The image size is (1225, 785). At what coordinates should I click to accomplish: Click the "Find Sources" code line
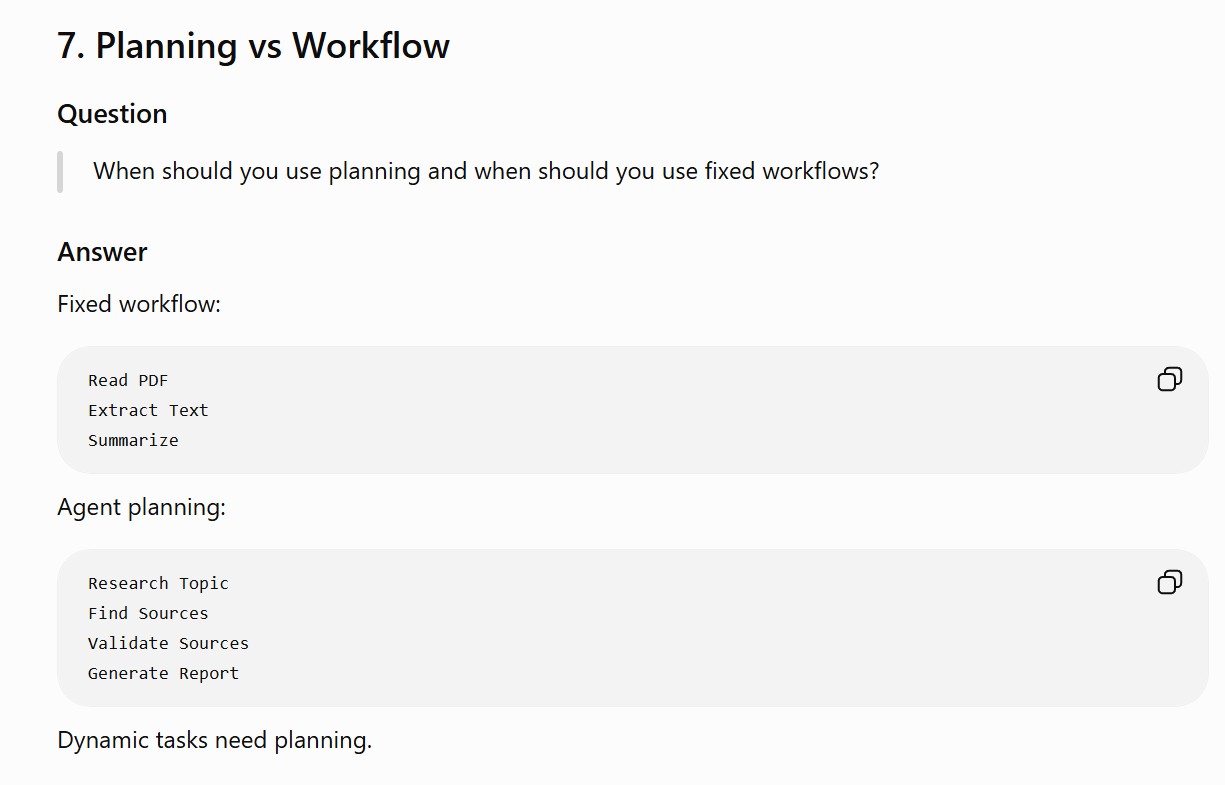point(148,613)
